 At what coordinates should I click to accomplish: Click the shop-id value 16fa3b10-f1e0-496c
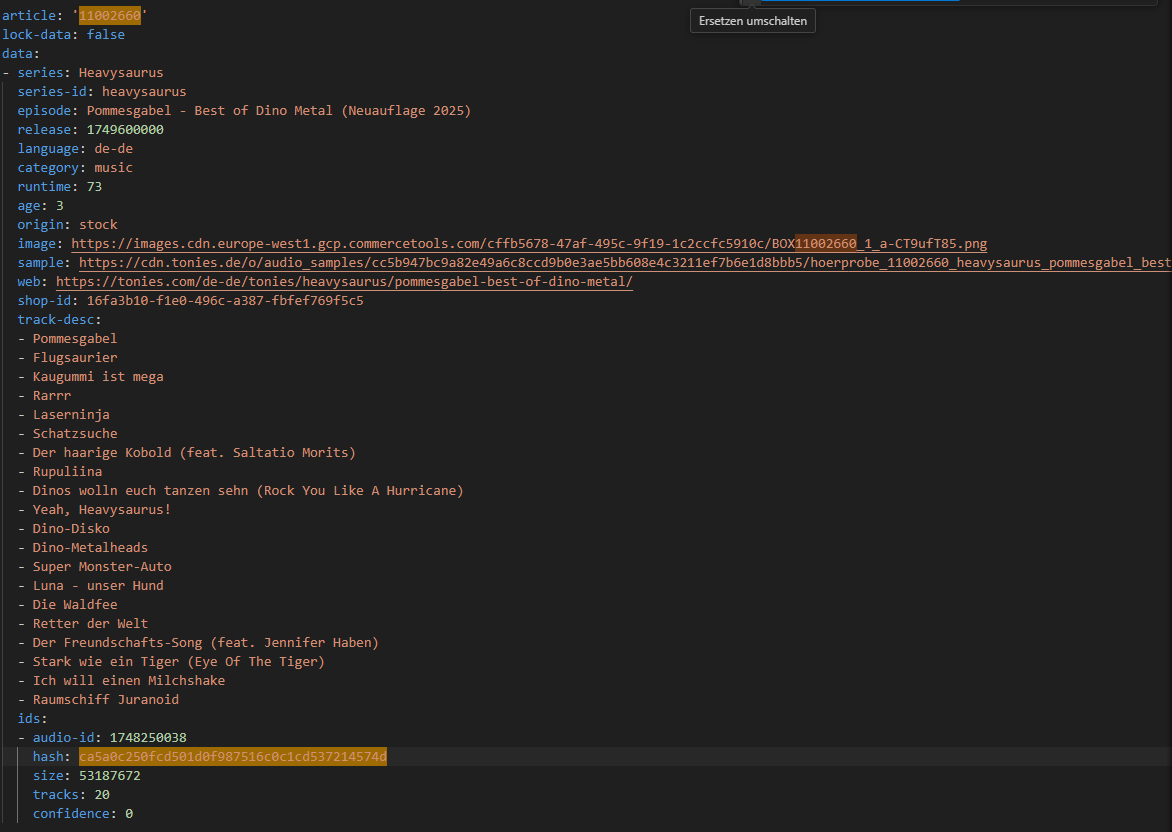tap(225, 301)
